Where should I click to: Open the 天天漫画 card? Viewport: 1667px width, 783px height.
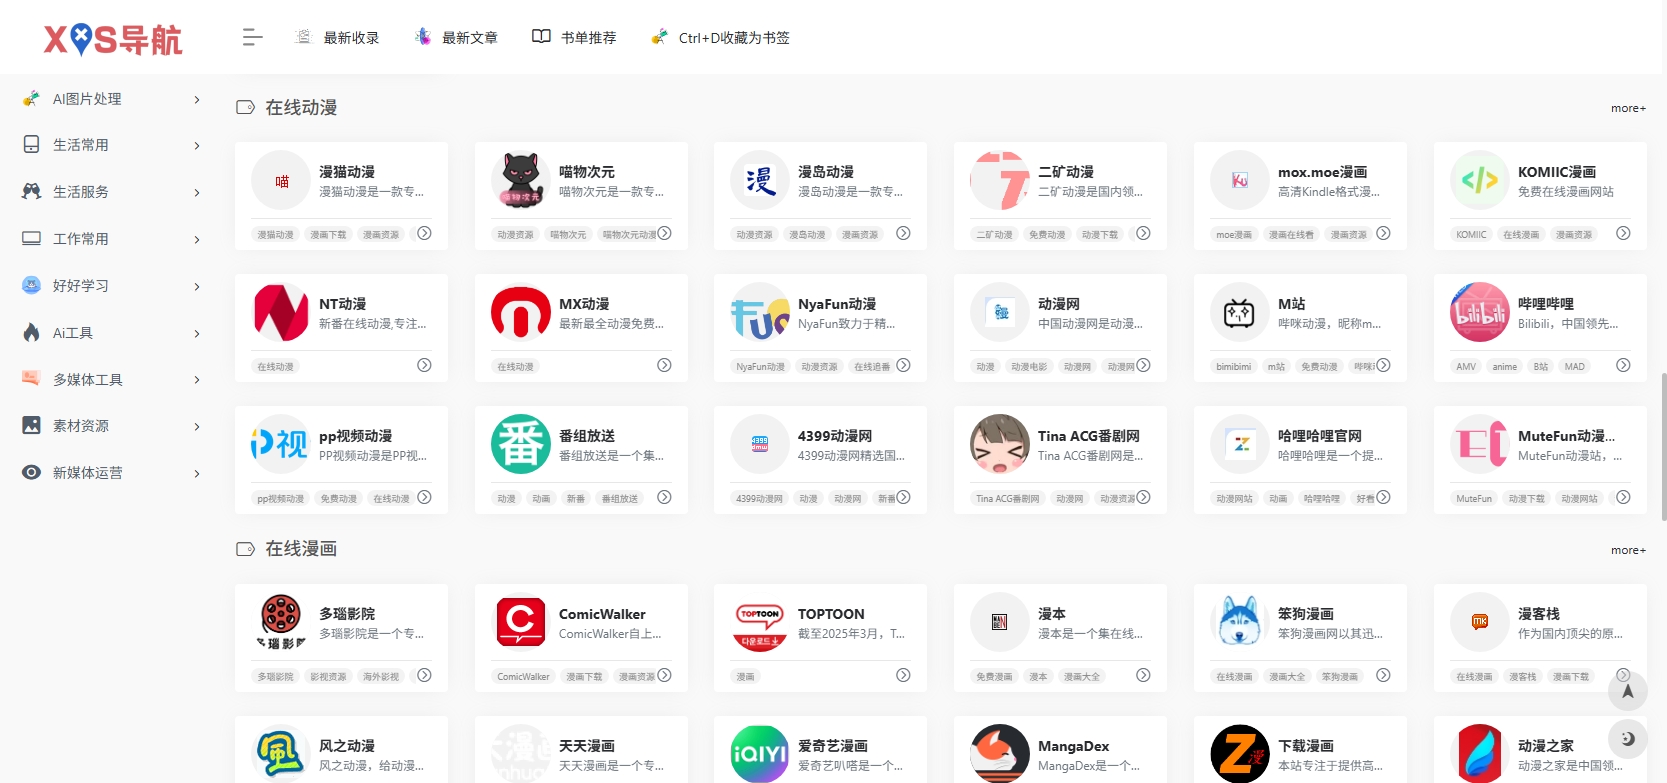click(x=581, y=750)
